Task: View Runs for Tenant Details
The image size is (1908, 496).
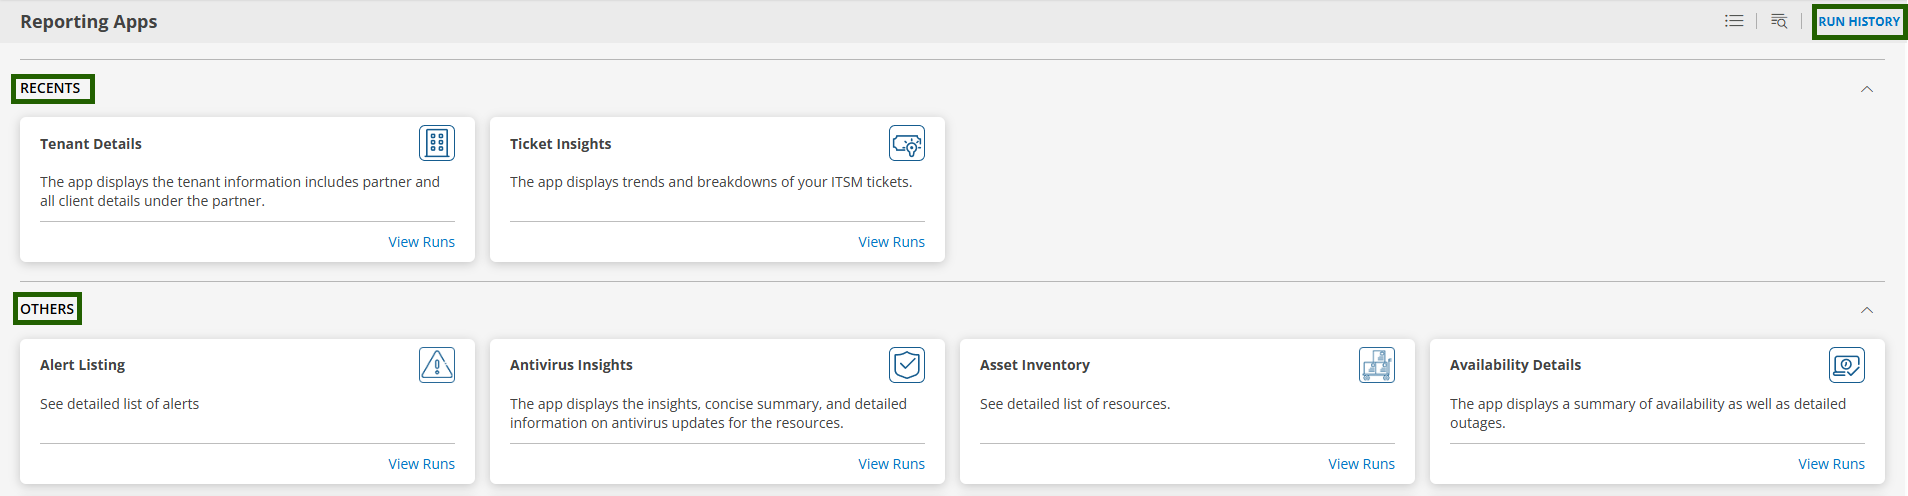Action: (x=421, y=242)
